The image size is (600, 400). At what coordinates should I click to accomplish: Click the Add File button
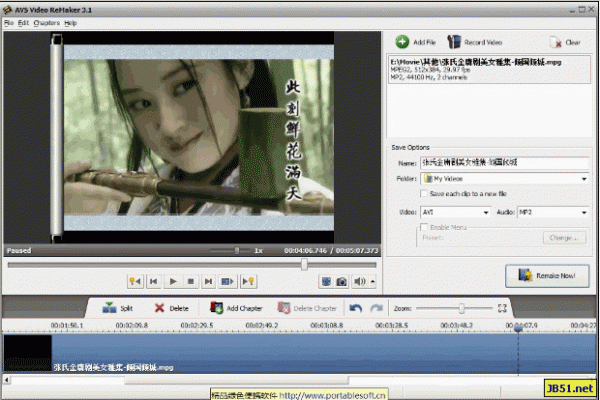(416, 42)
